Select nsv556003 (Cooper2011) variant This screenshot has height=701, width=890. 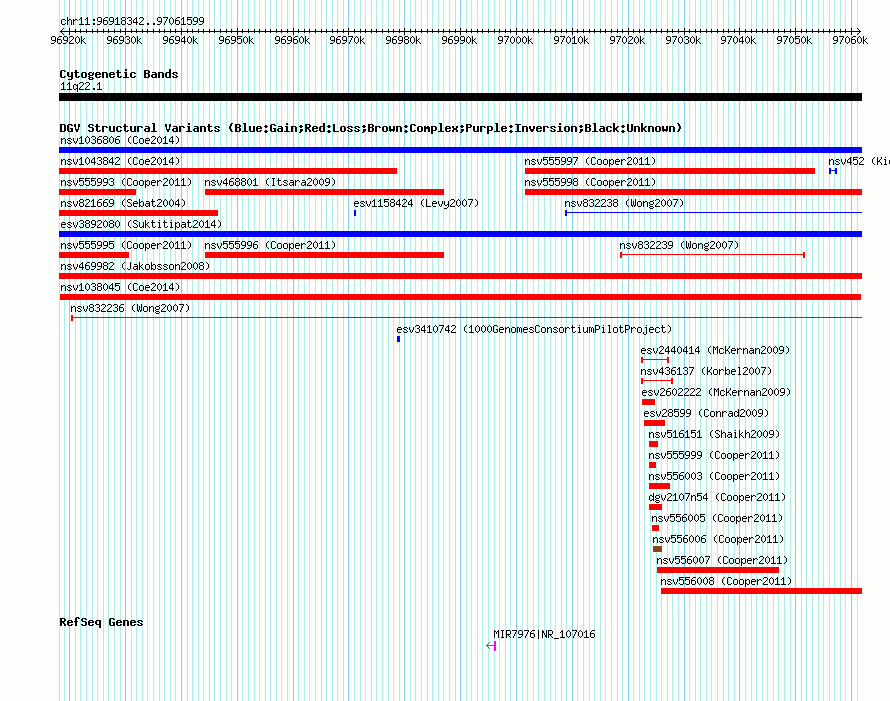point(714,476)
